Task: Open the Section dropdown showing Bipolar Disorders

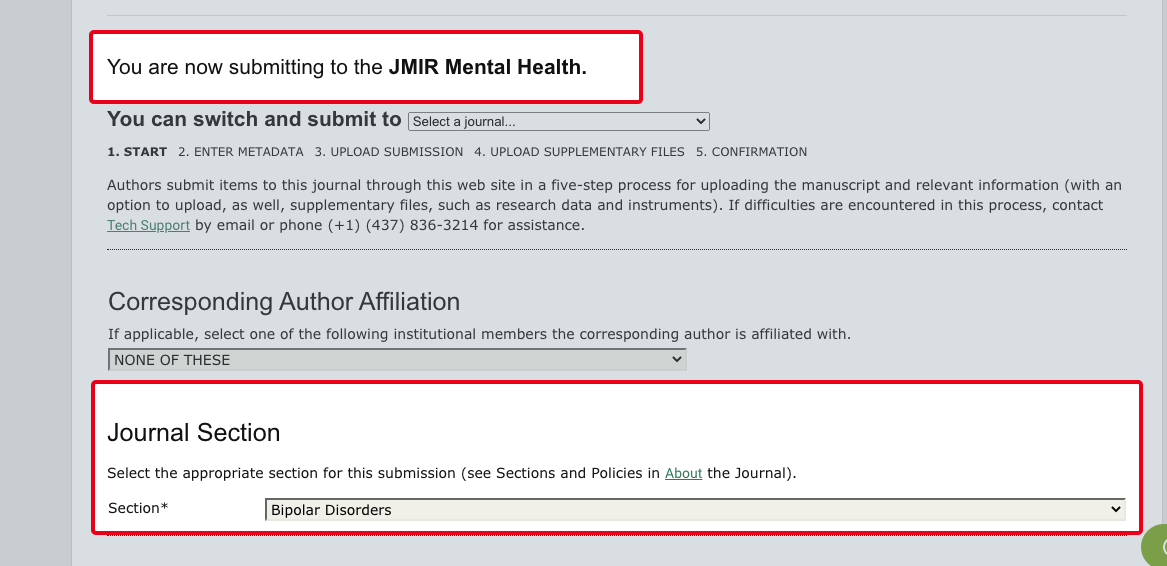Action: click(x=695, y=510)
